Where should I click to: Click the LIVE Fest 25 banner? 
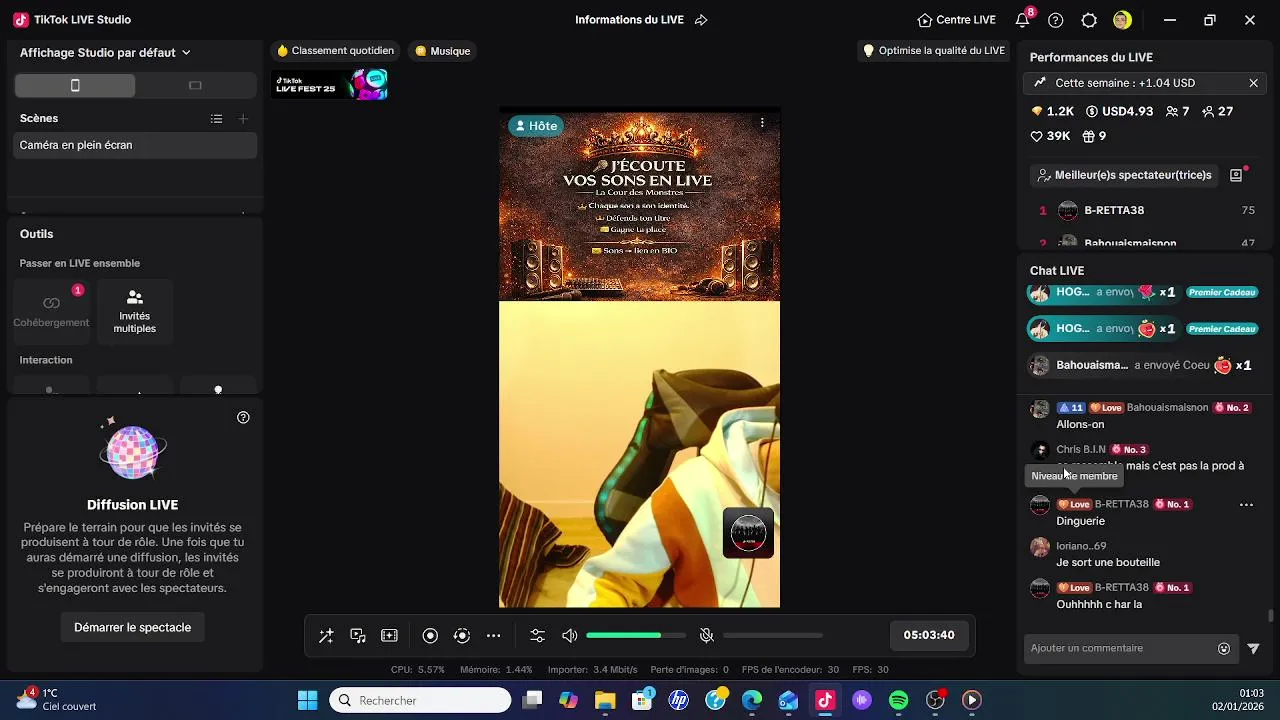click(x=331, y=85)
